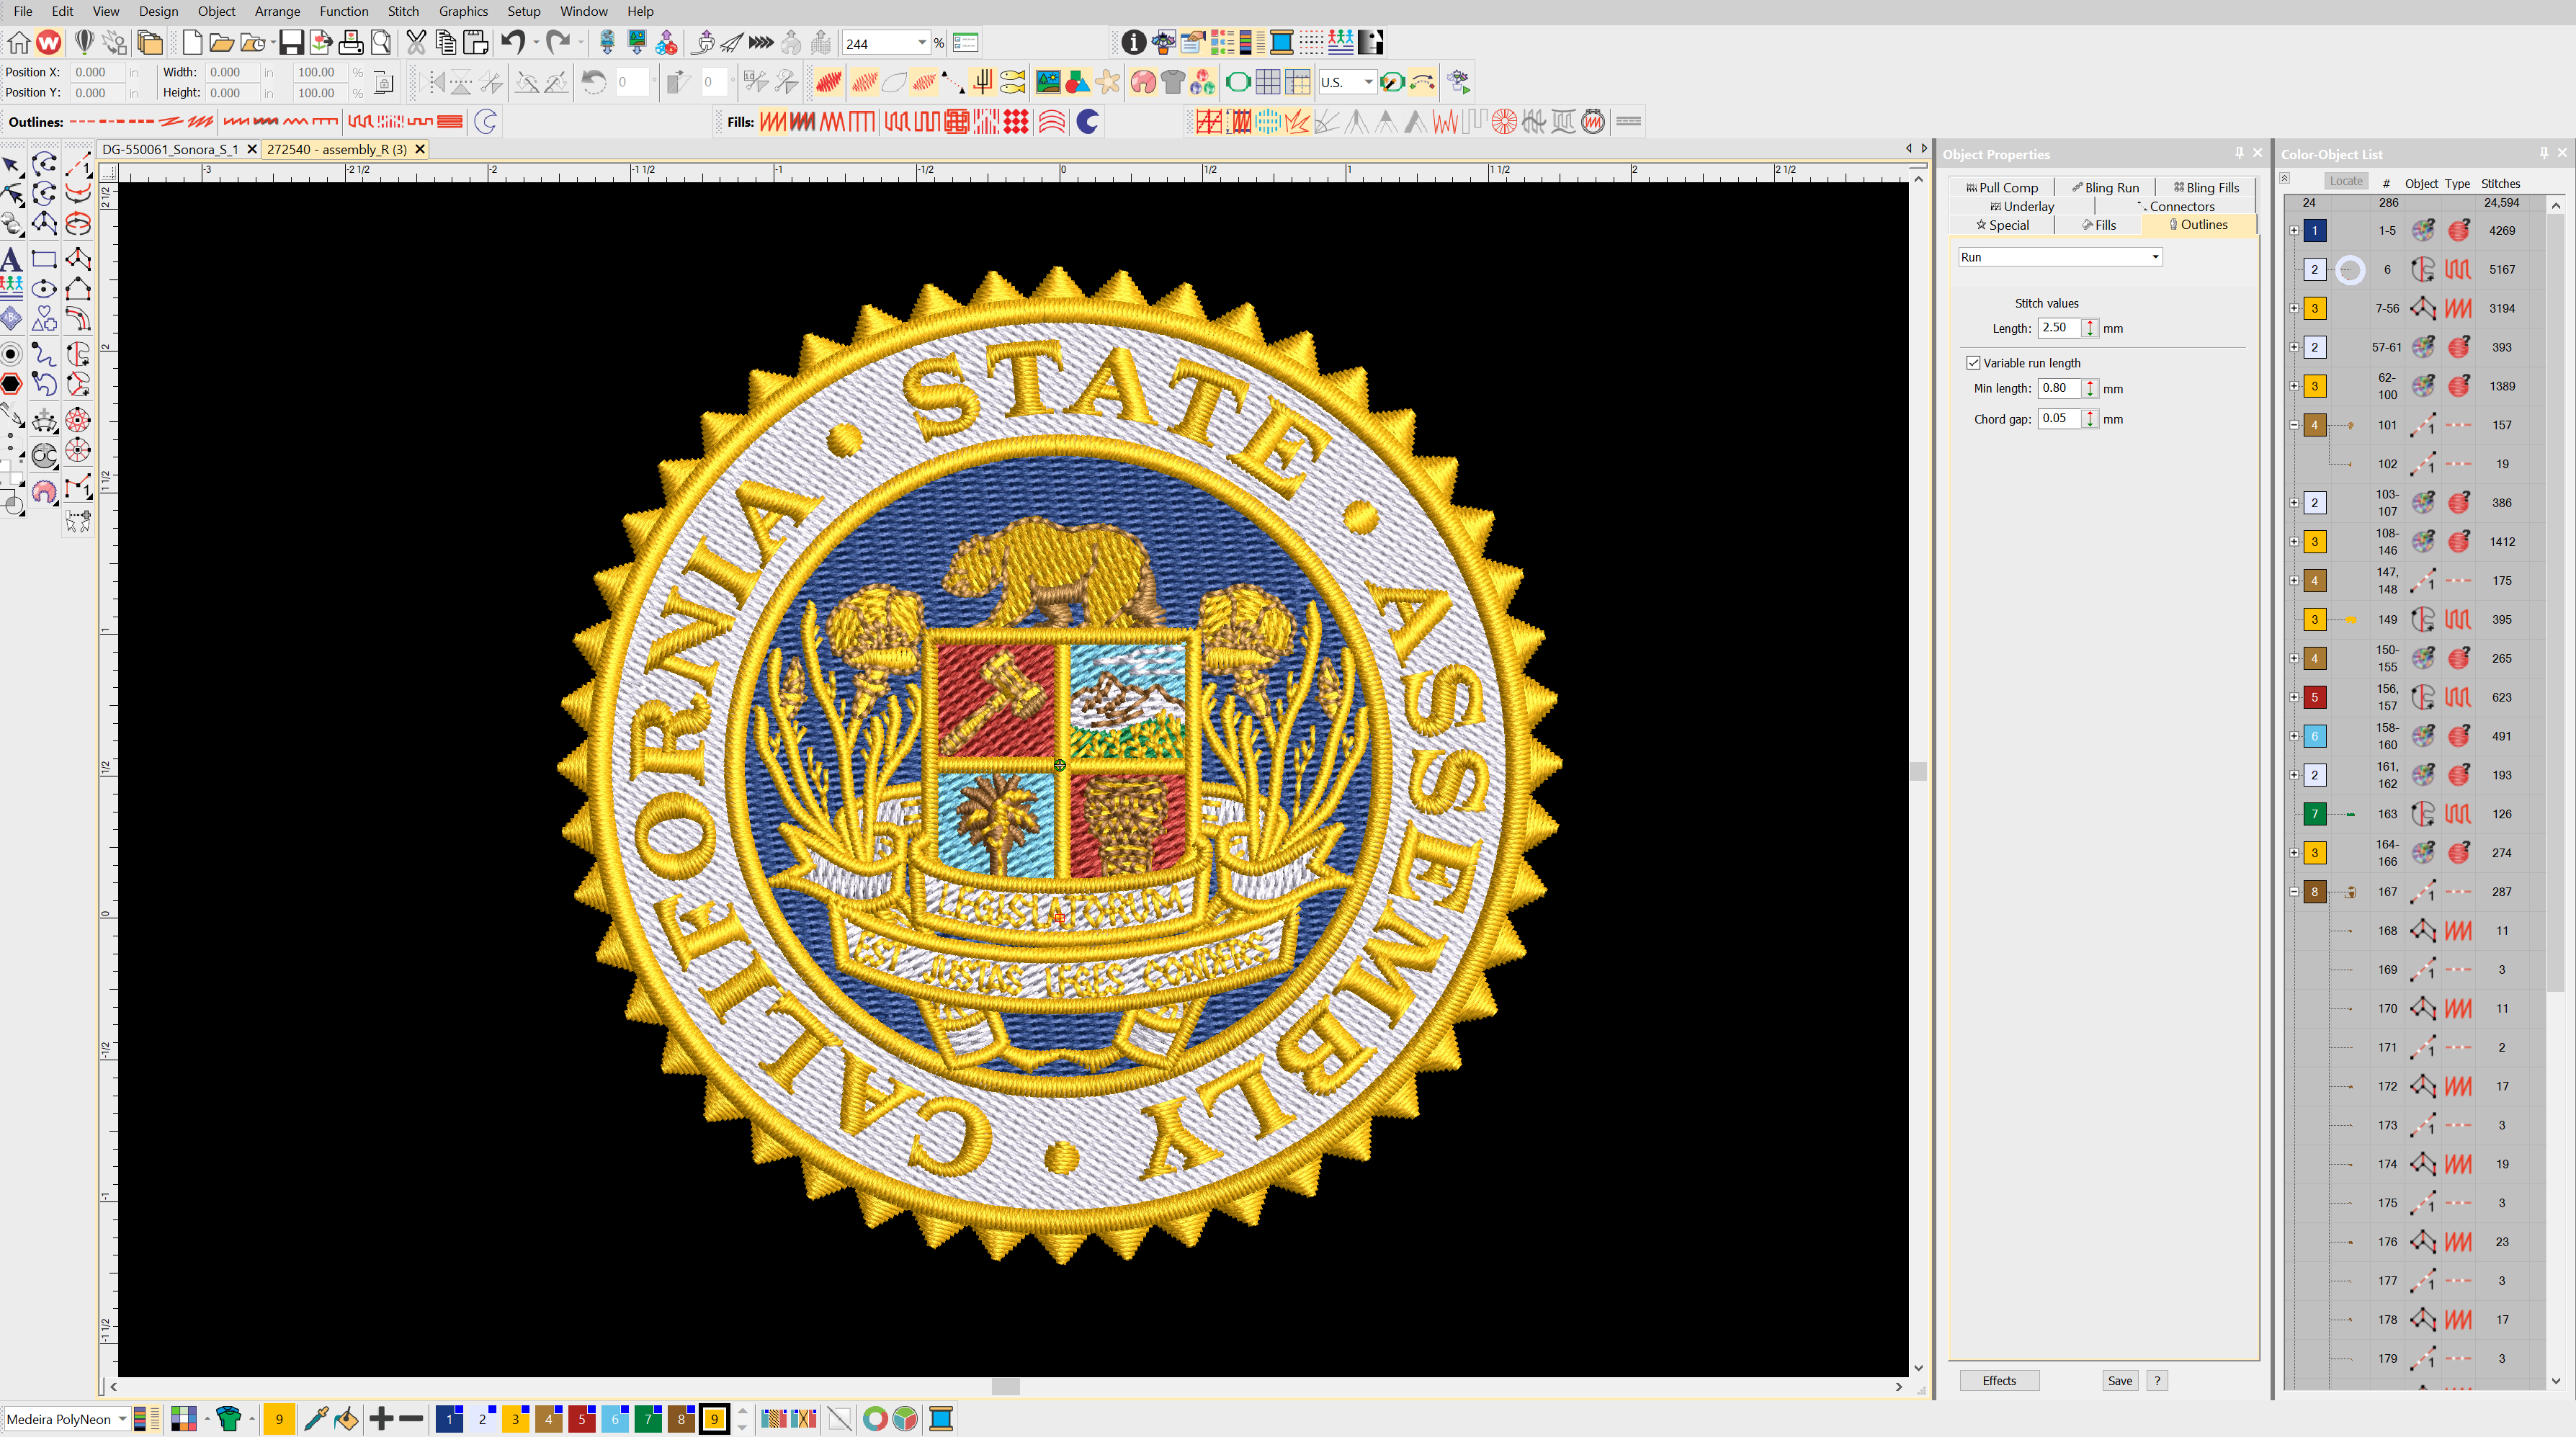Open the design information 'i' icon
2576x1437 pixels.
click(1133, 42)
